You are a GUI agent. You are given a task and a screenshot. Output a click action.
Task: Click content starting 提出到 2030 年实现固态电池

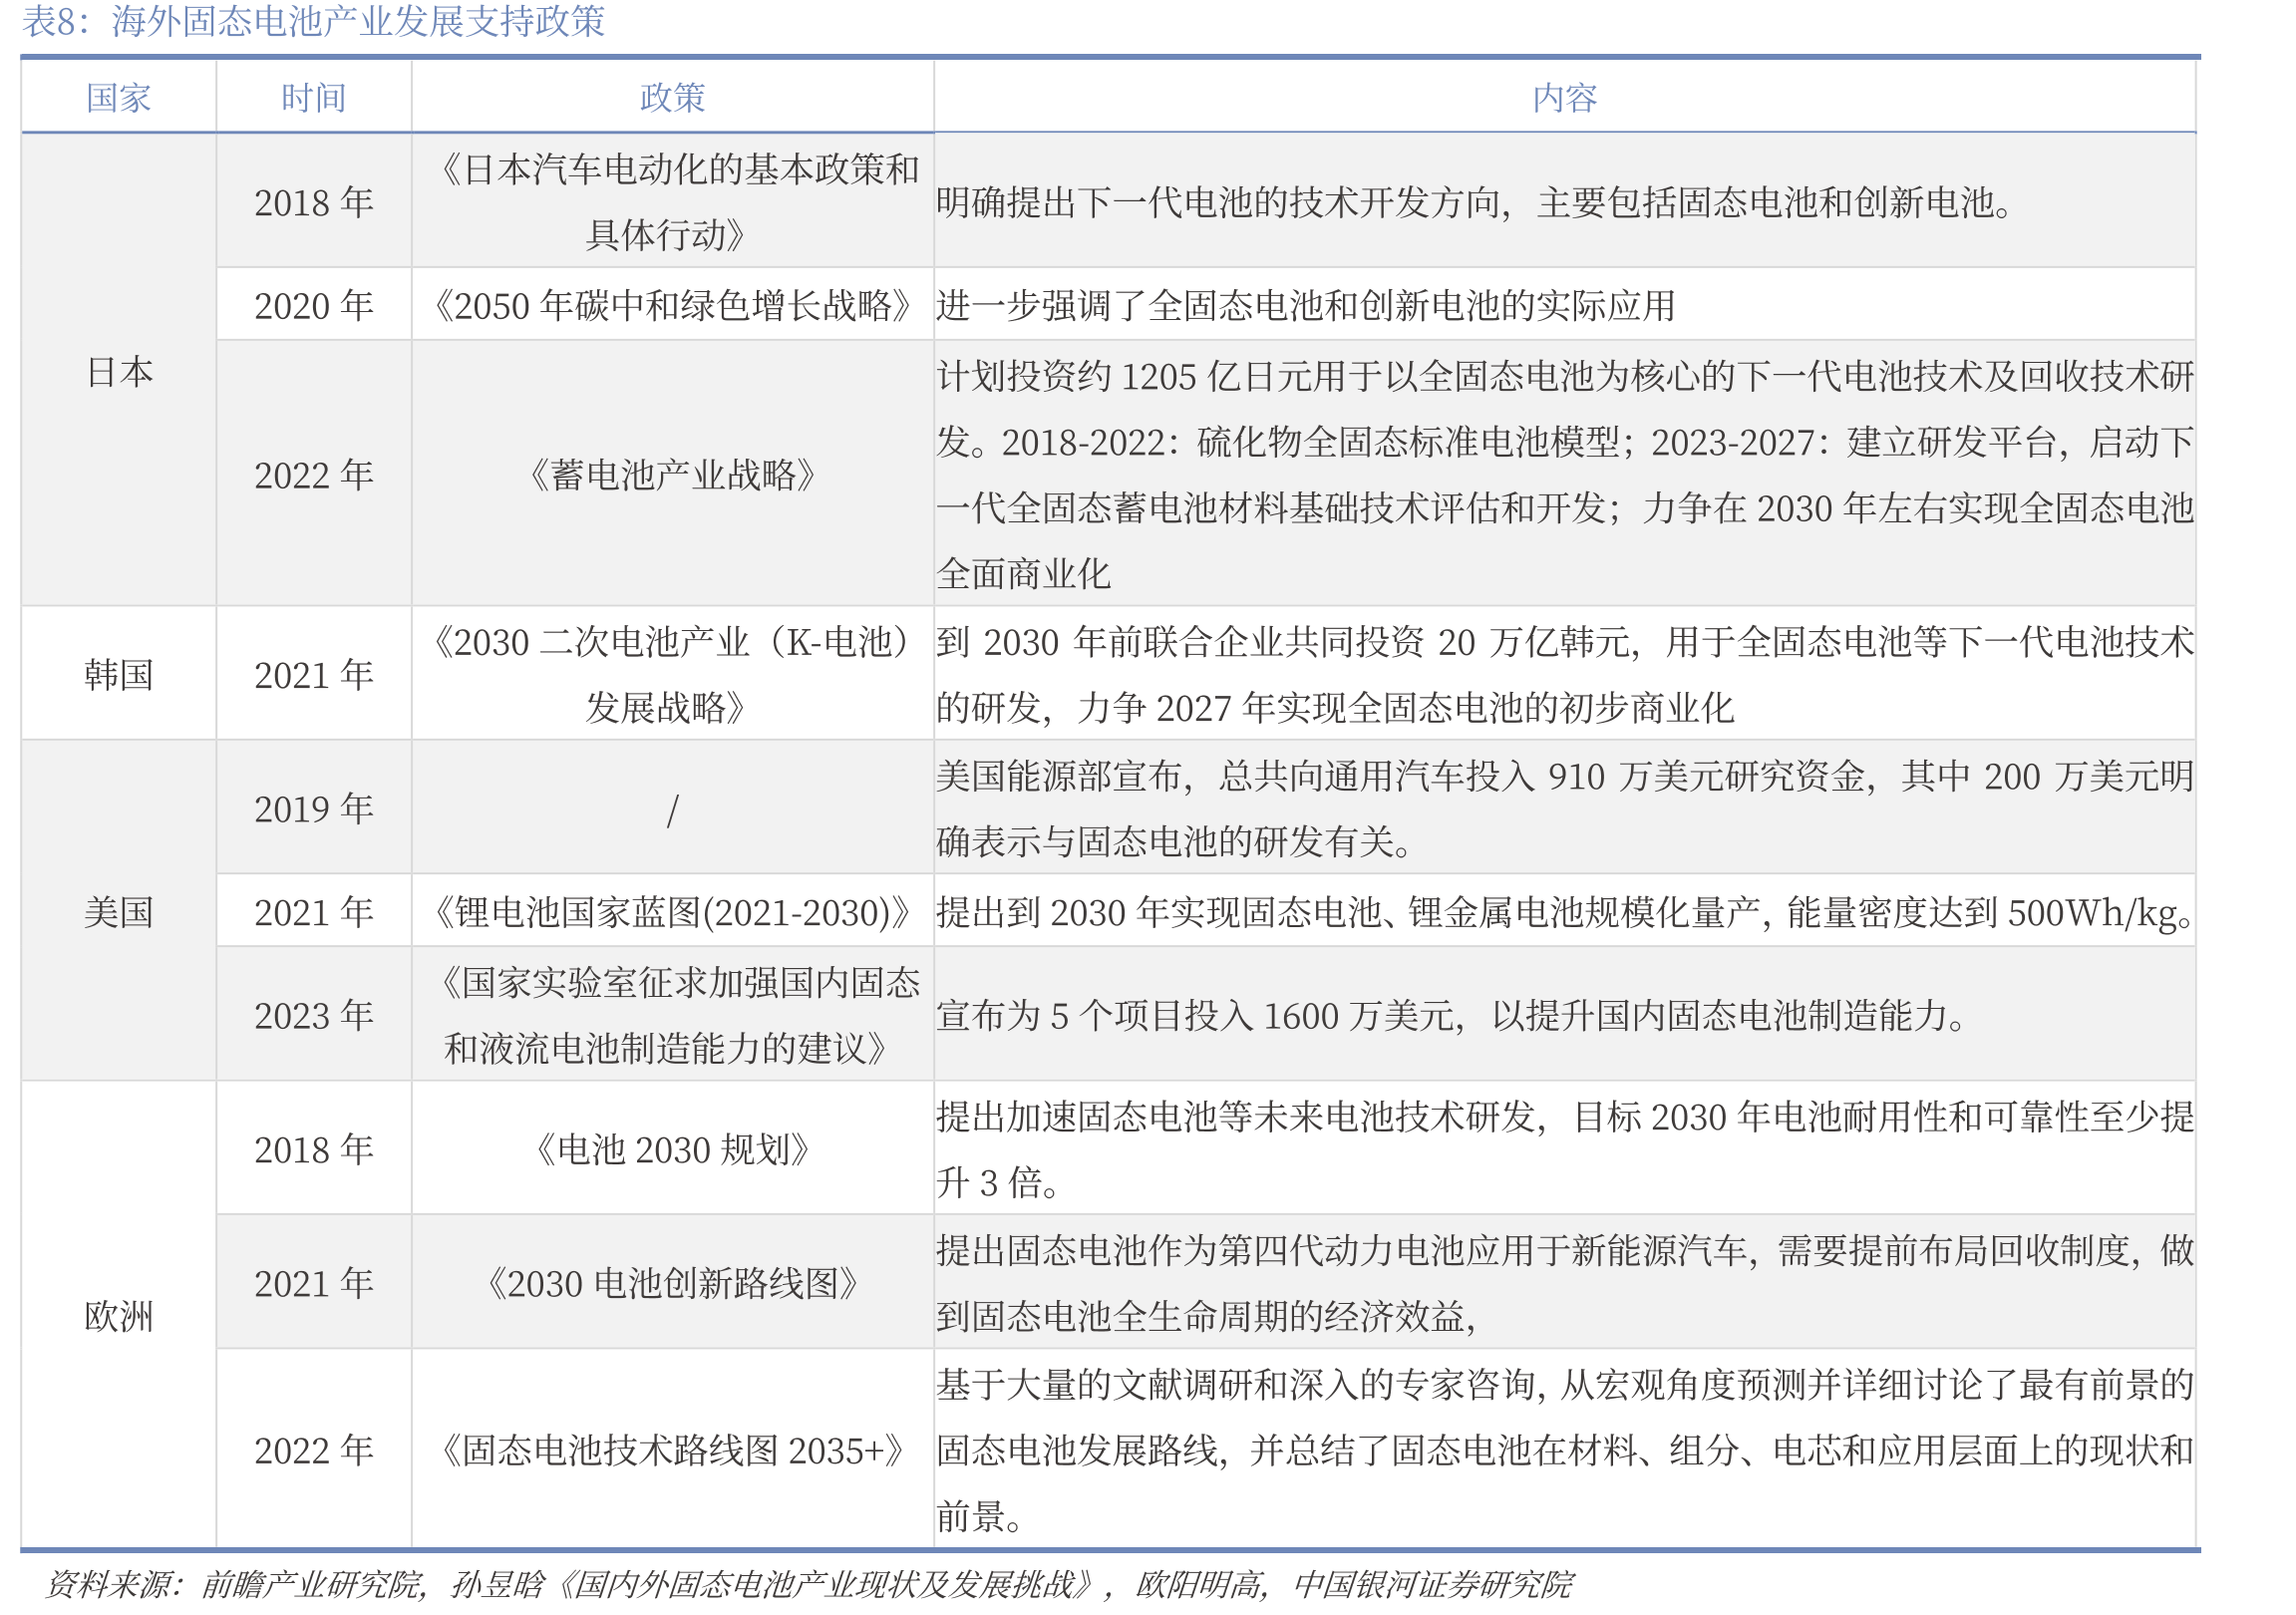pos(1565,911)
